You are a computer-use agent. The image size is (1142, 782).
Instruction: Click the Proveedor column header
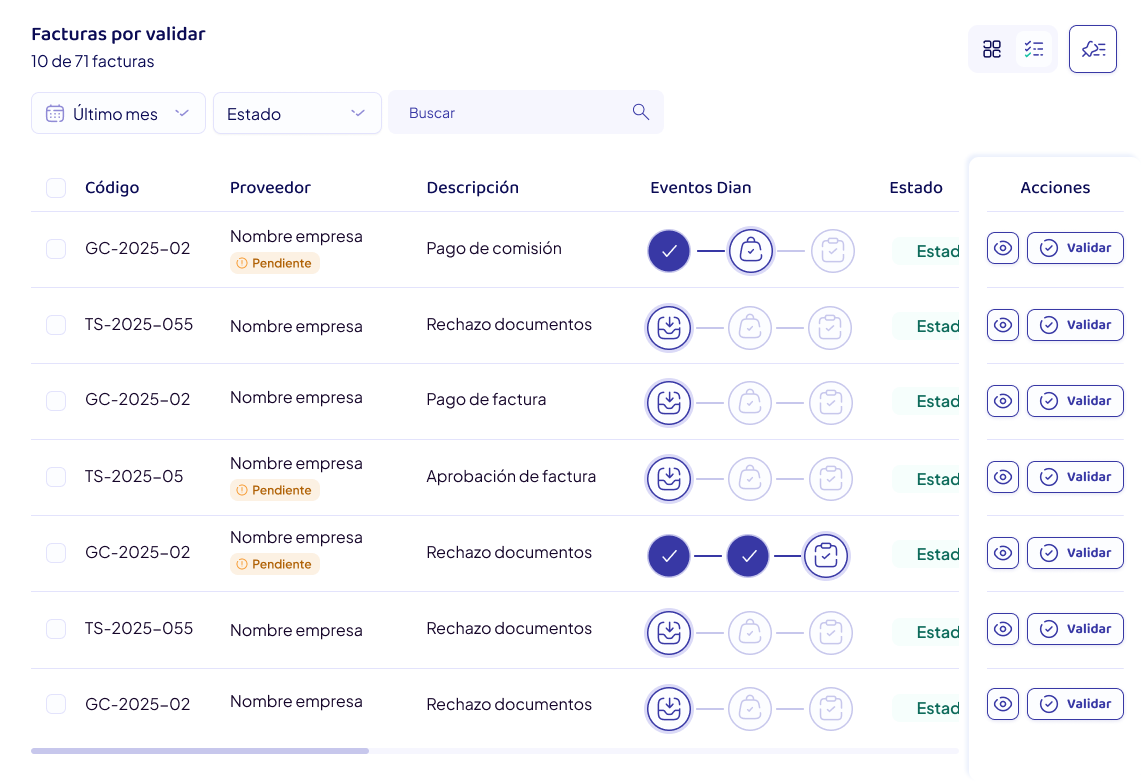[270, 188]
